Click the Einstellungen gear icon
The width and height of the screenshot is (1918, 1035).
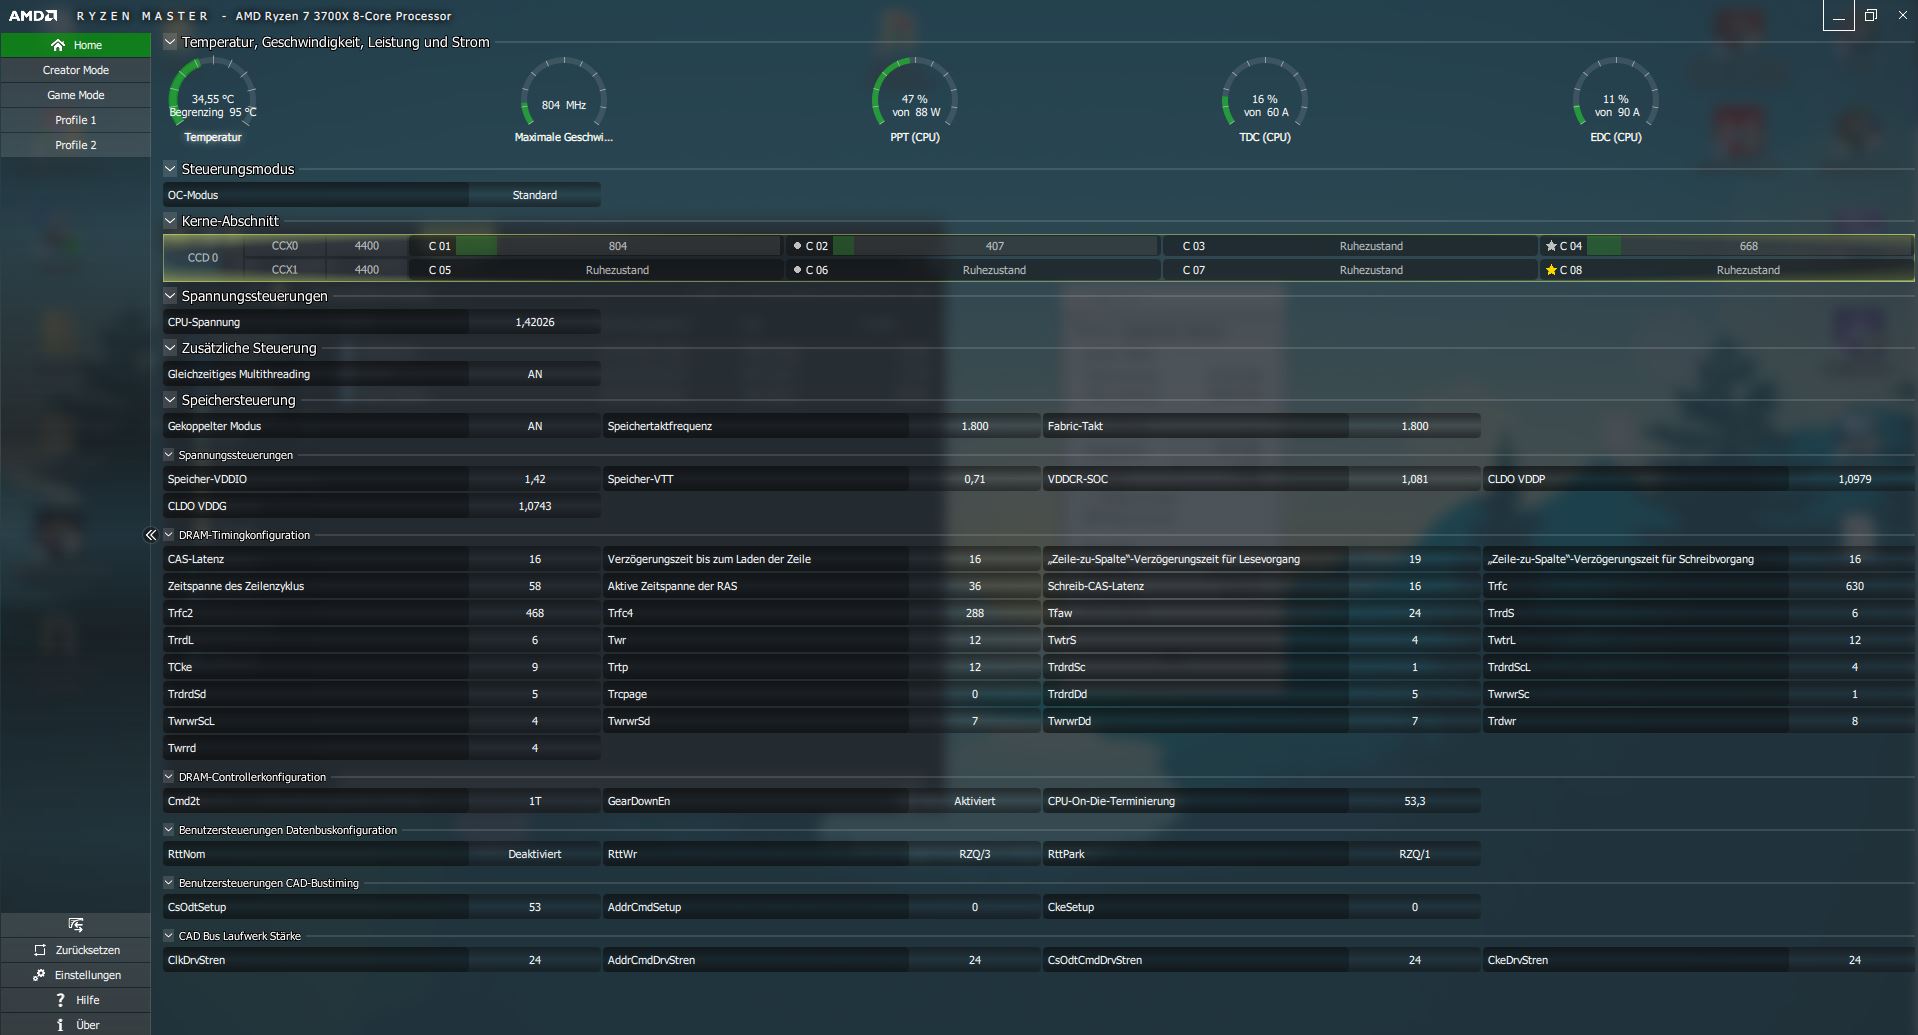[x=40, y=975]
